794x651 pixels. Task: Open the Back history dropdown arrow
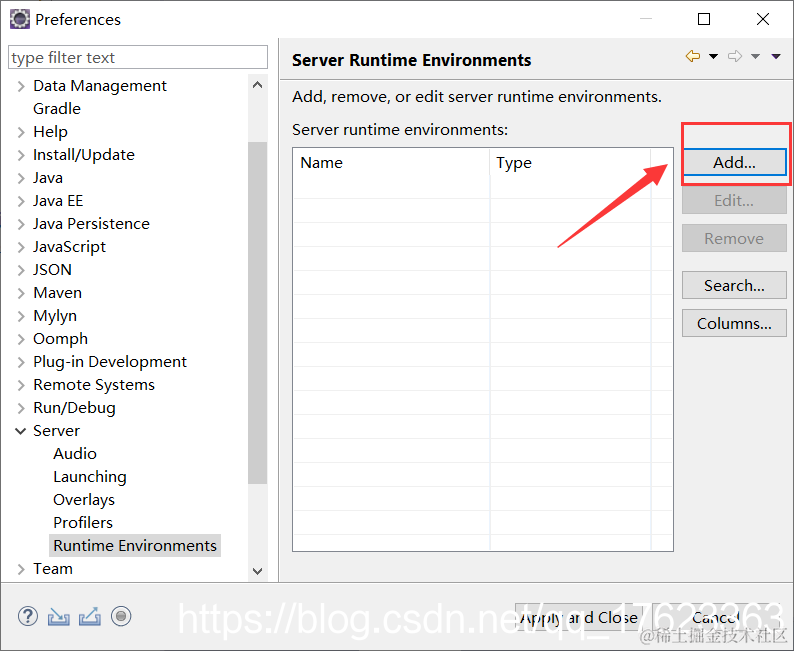coord(713,57)
